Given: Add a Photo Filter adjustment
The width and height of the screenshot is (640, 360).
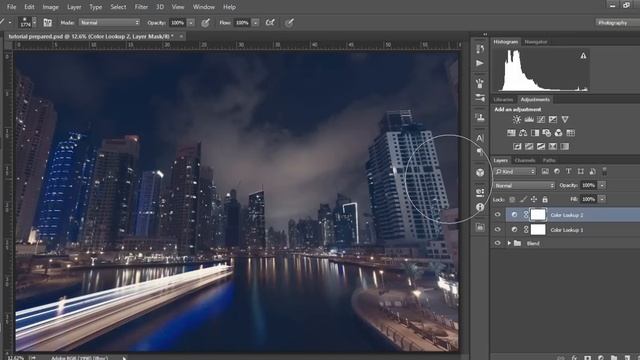Looking at the screenshot, I should [547, 133].
